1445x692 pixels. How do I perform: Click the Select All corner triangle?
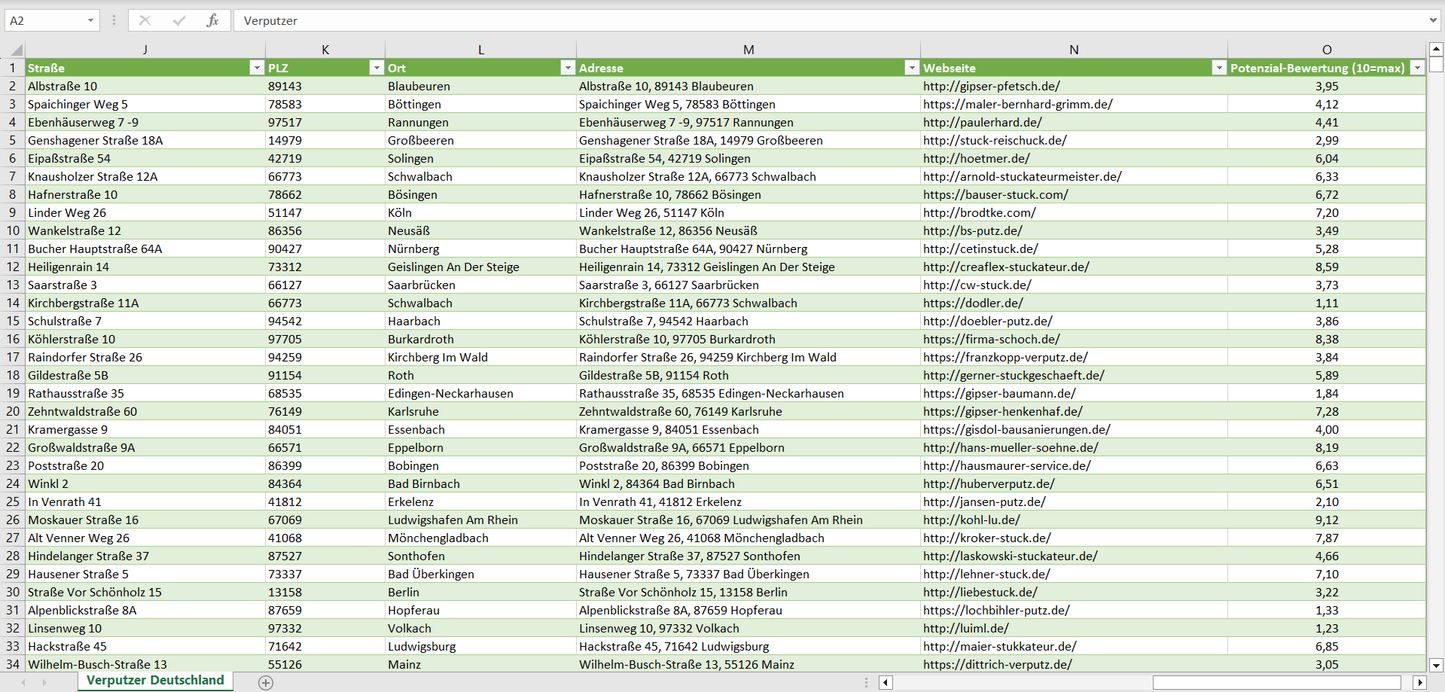tap(15, 50)
